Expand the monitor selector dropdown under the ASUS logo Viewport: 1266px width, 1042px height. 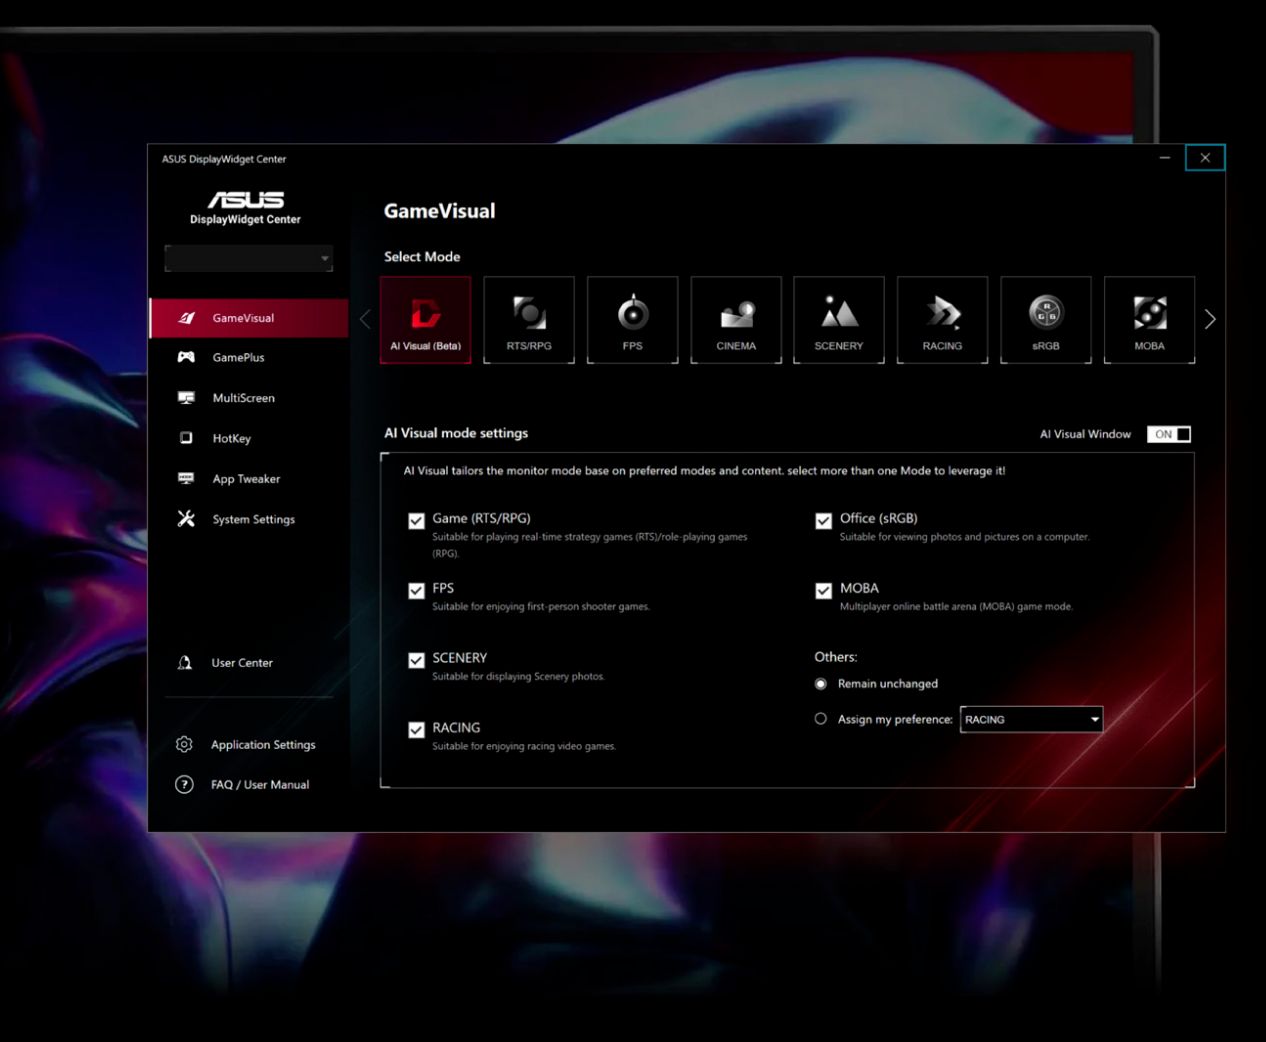[x=249, y=258]
